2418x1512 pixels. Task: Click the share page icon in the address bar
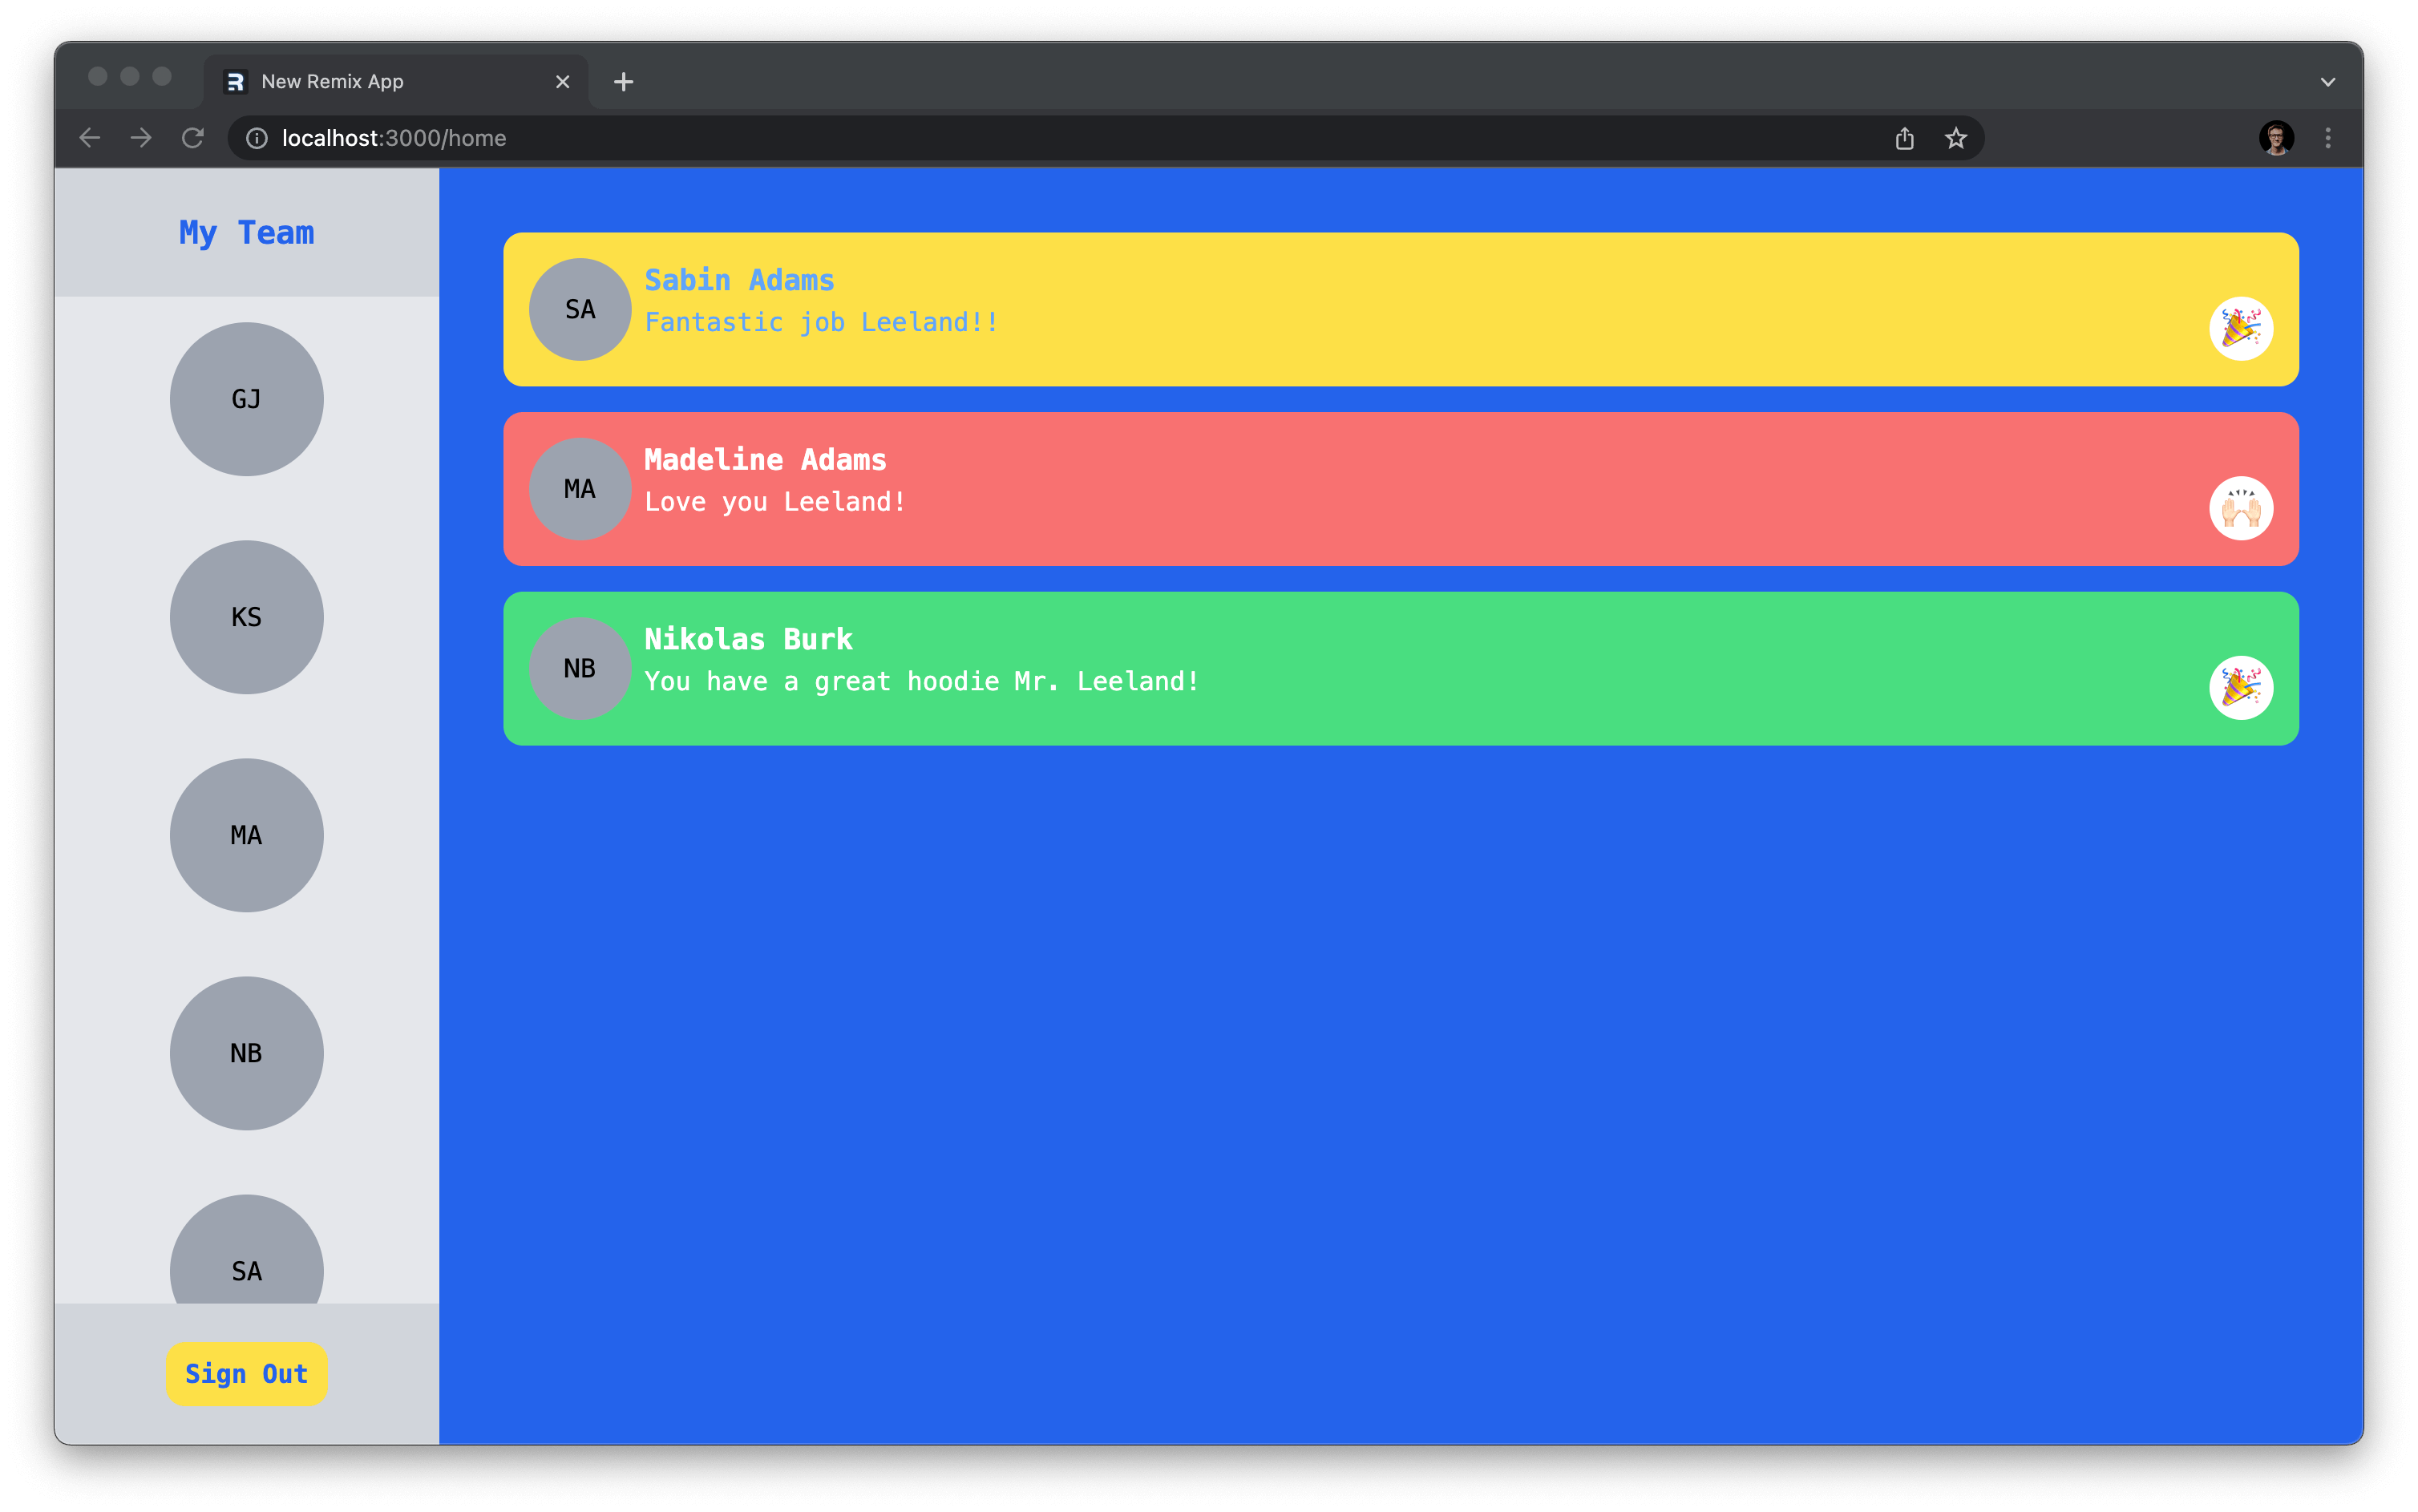[1904, 138]
